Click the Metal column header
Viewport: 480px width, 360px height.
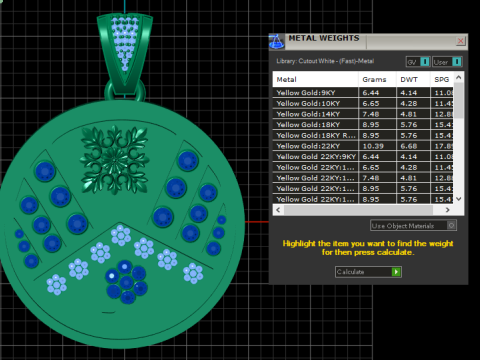(315, 79)
